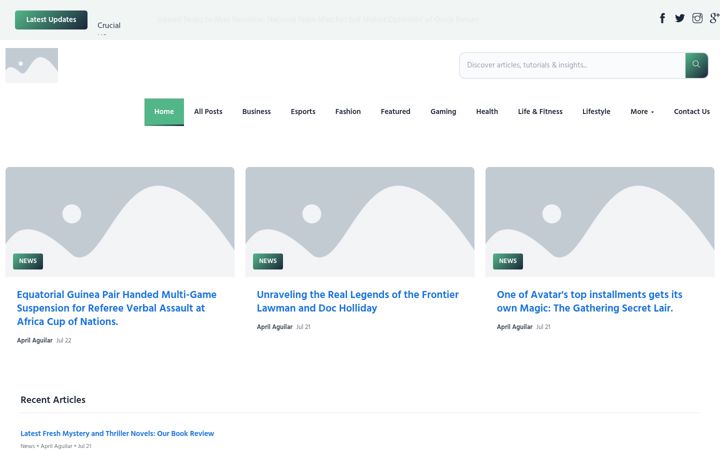Click the Jul 22 date text
The image size is (720, 450).
(x=64, y=341)
